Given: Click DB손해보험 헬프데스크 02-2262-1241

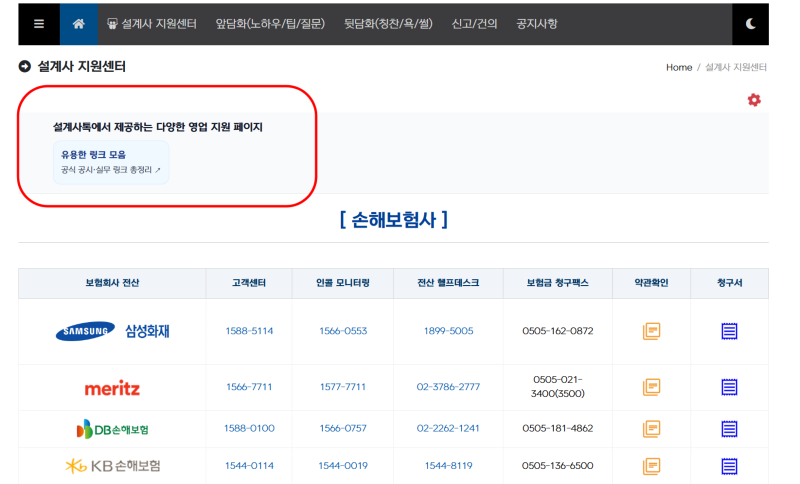Looking at the screenshot, I should point(448,428).
